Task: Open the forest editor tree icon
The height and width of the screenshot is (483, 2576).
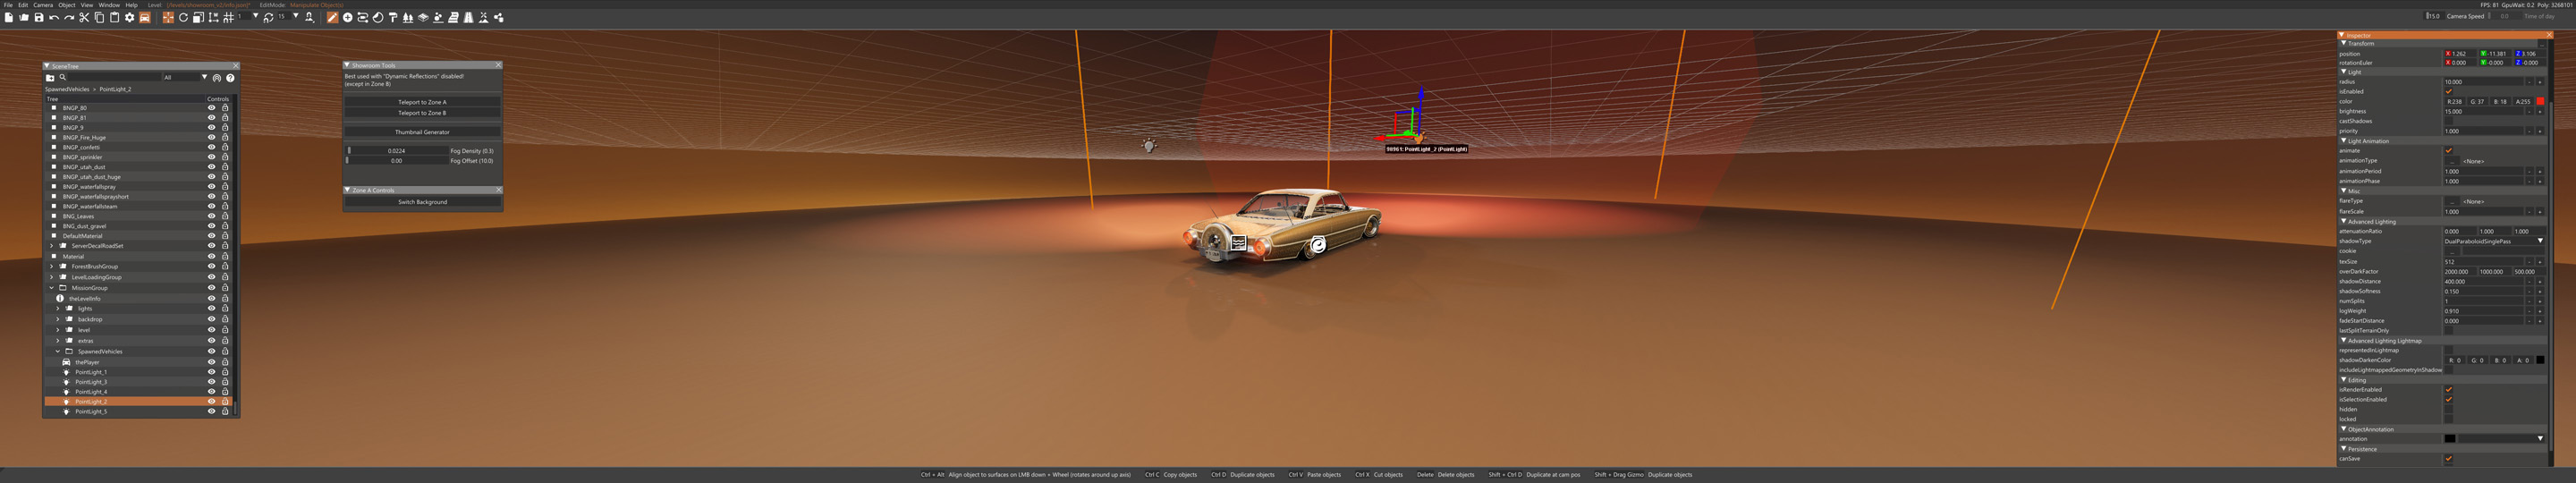Action: (407, 17)
